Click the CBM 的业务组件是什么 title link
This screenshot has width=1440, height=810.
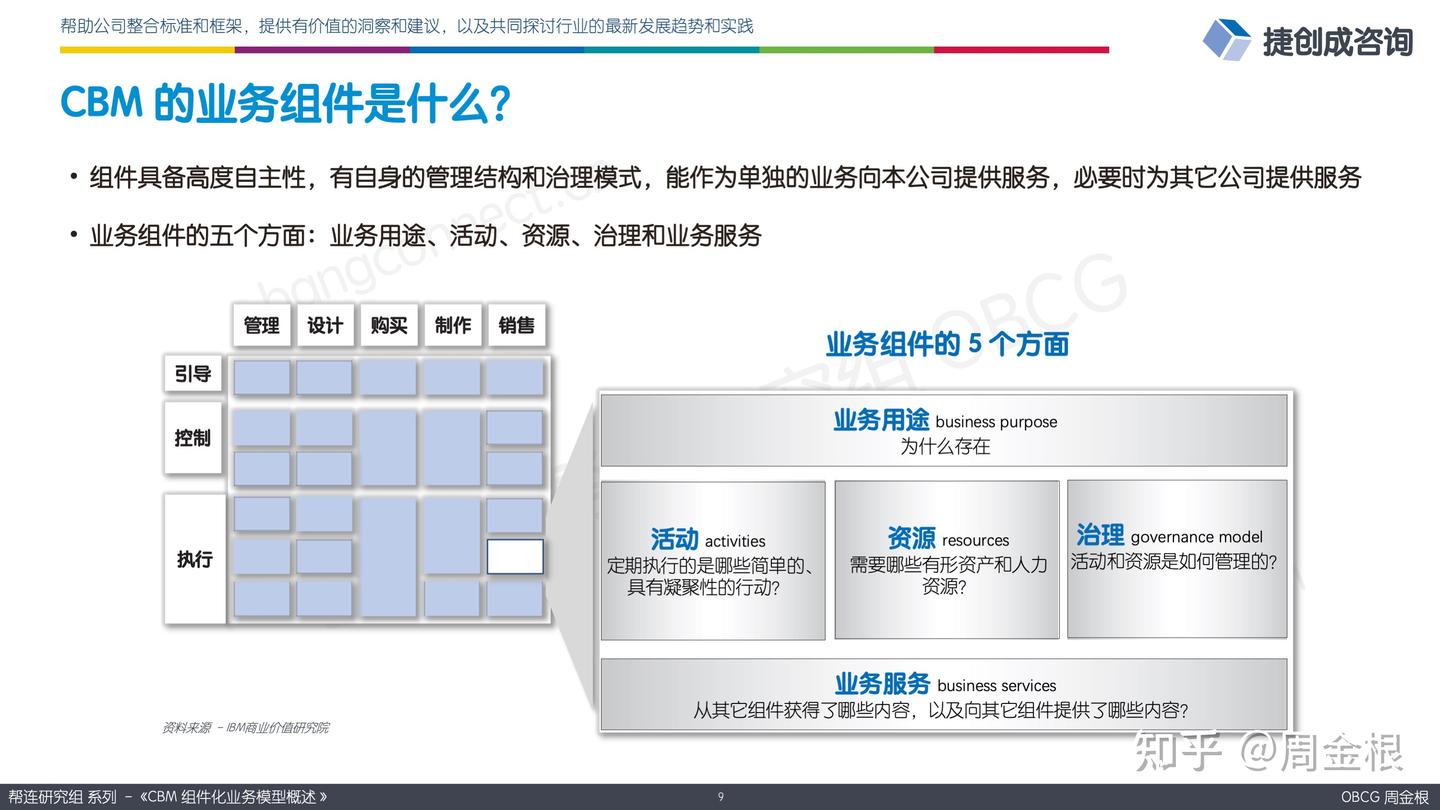pos(287,101)
